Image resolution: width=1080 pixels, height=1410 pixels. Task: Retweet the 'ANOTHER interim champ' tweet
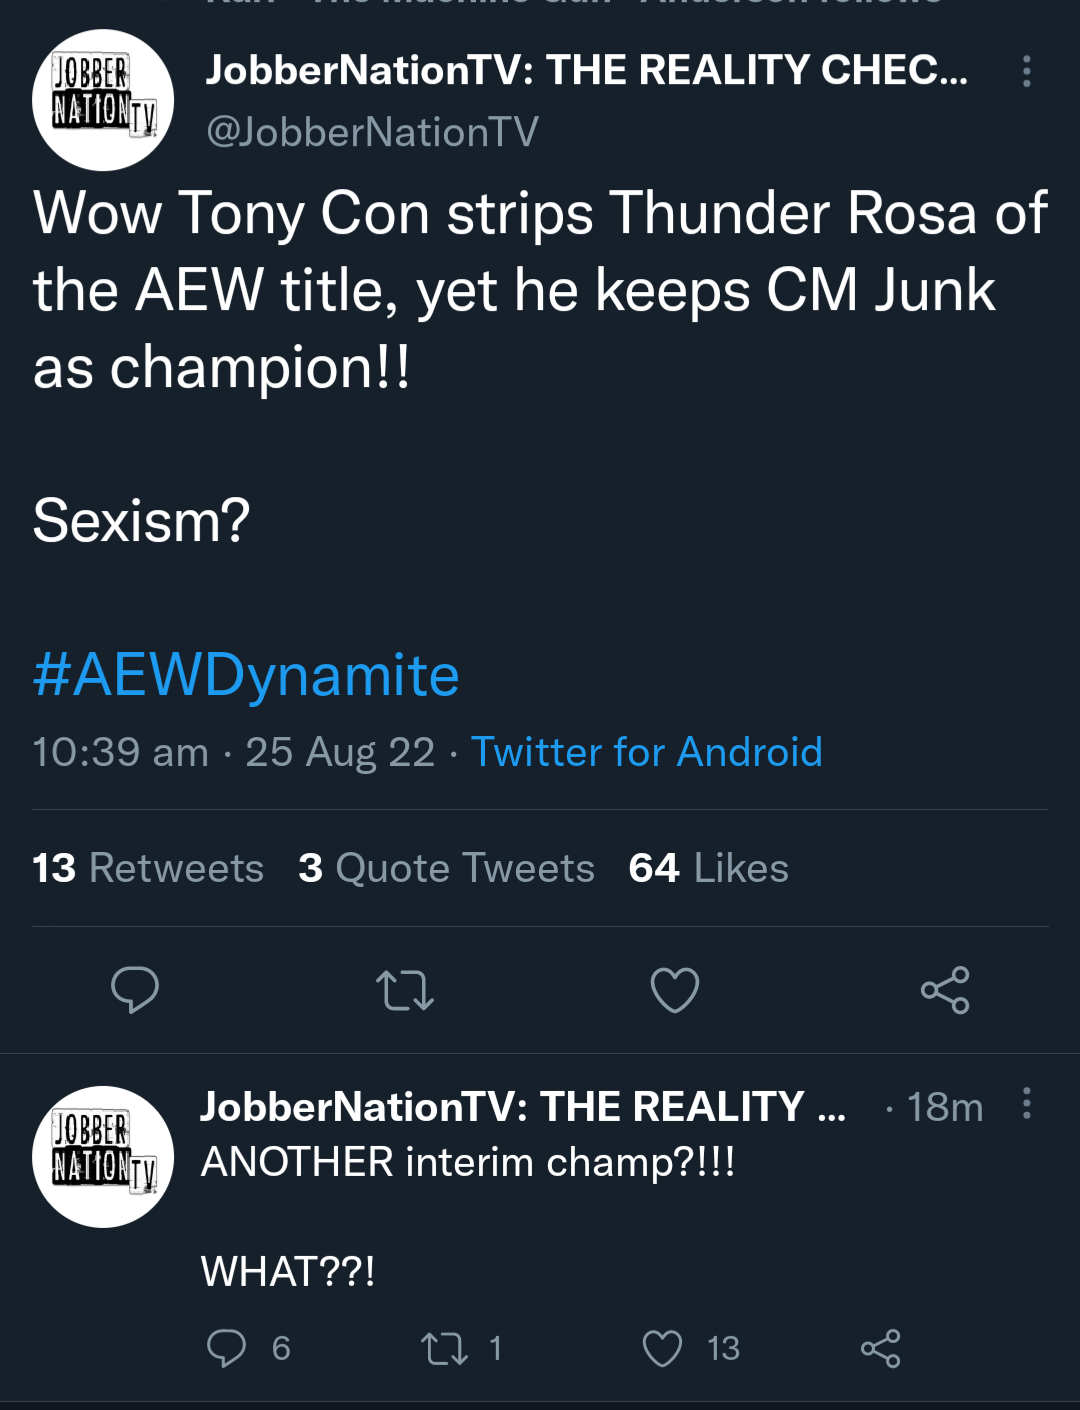pos(444,1348)
